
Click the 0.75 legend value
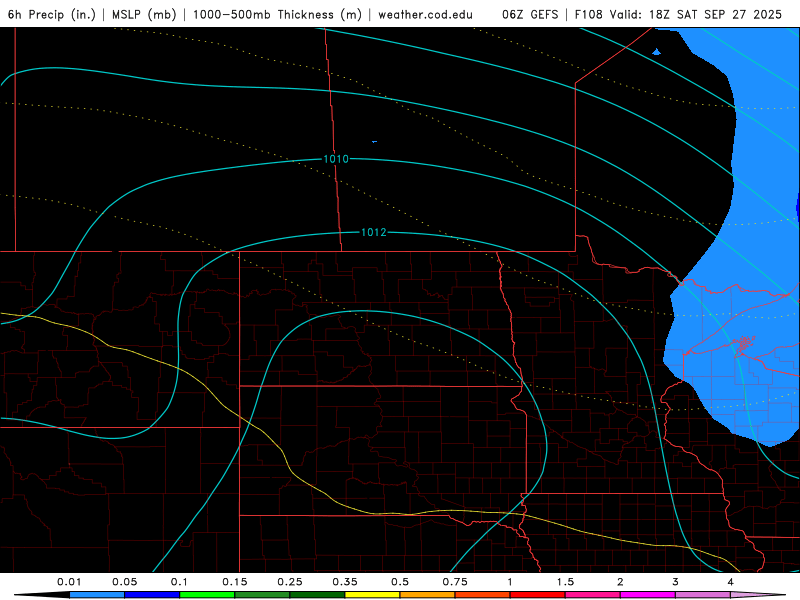pos(455,582)
